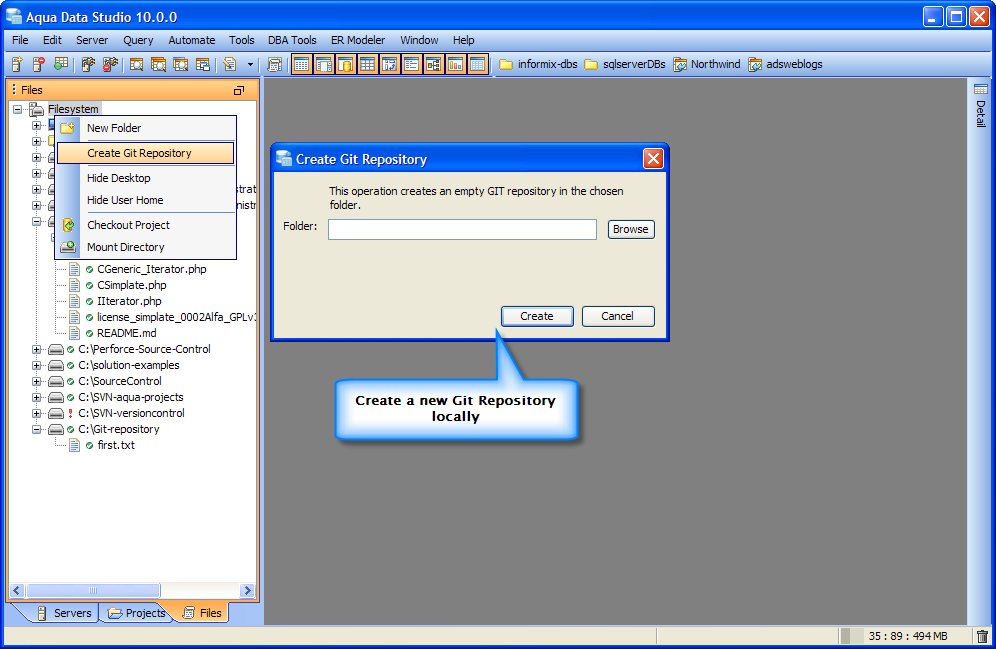Screen dimensions: 996x649
Task: Click the highlighted database cylinder icon
Action: [346, 64]
